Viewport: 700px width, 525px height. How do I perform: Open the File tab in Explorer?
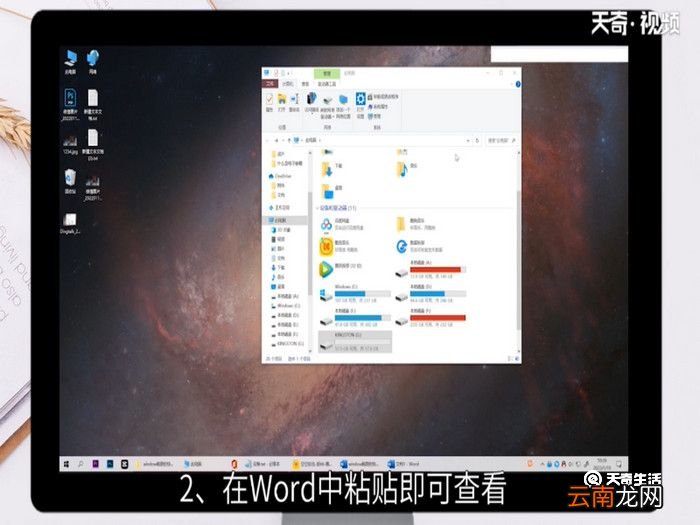pyautogui.click(x=270, y=83)
